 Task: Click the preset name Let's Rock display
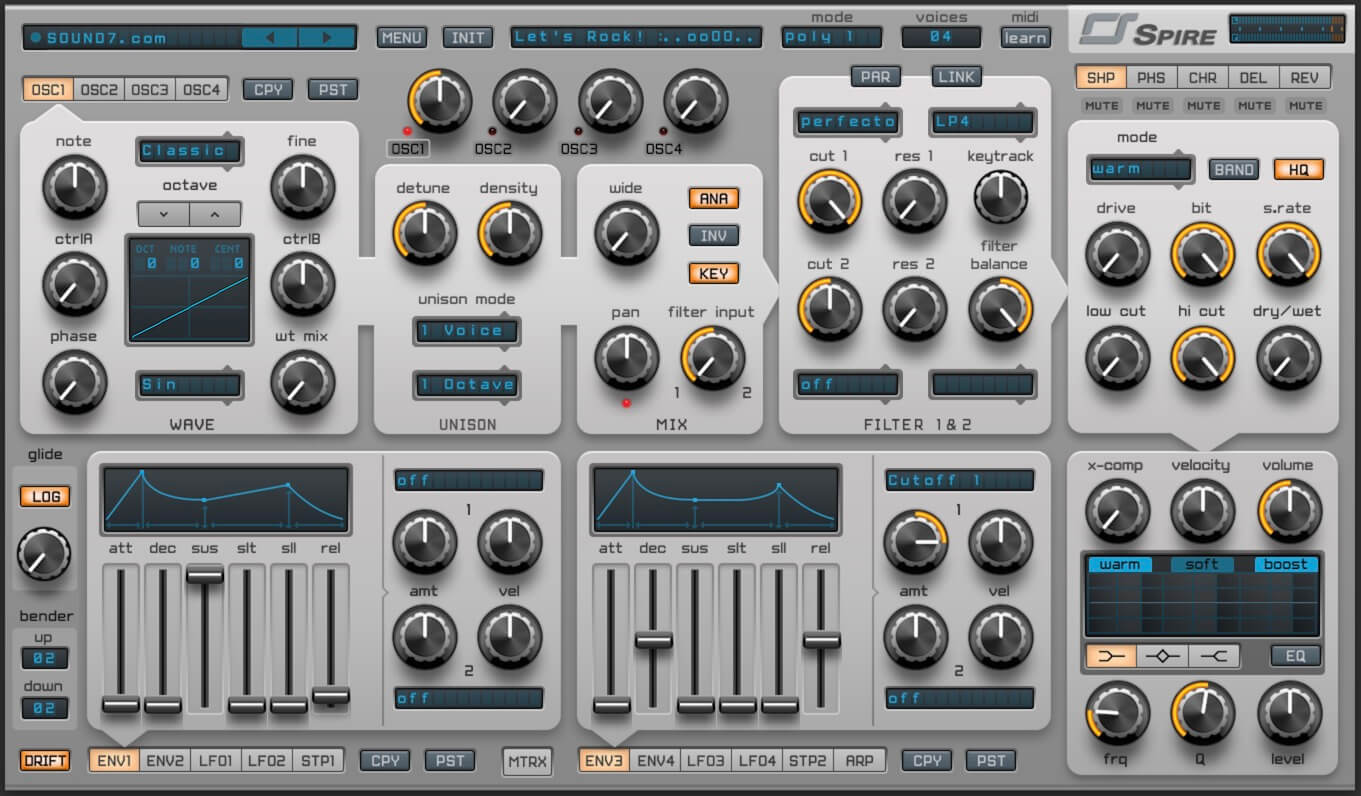pyautogui.click(x=637, y=38)
